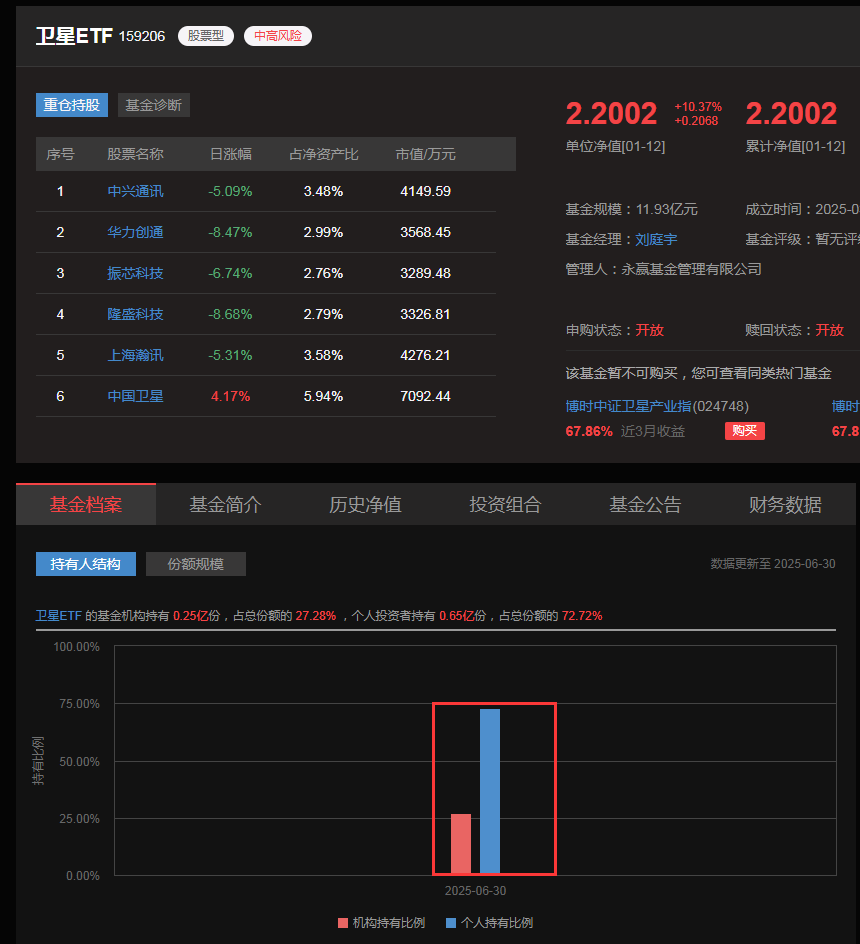Open stock link 隆盛科技
Screen dimensions: 860x944
tap(136, 314)
